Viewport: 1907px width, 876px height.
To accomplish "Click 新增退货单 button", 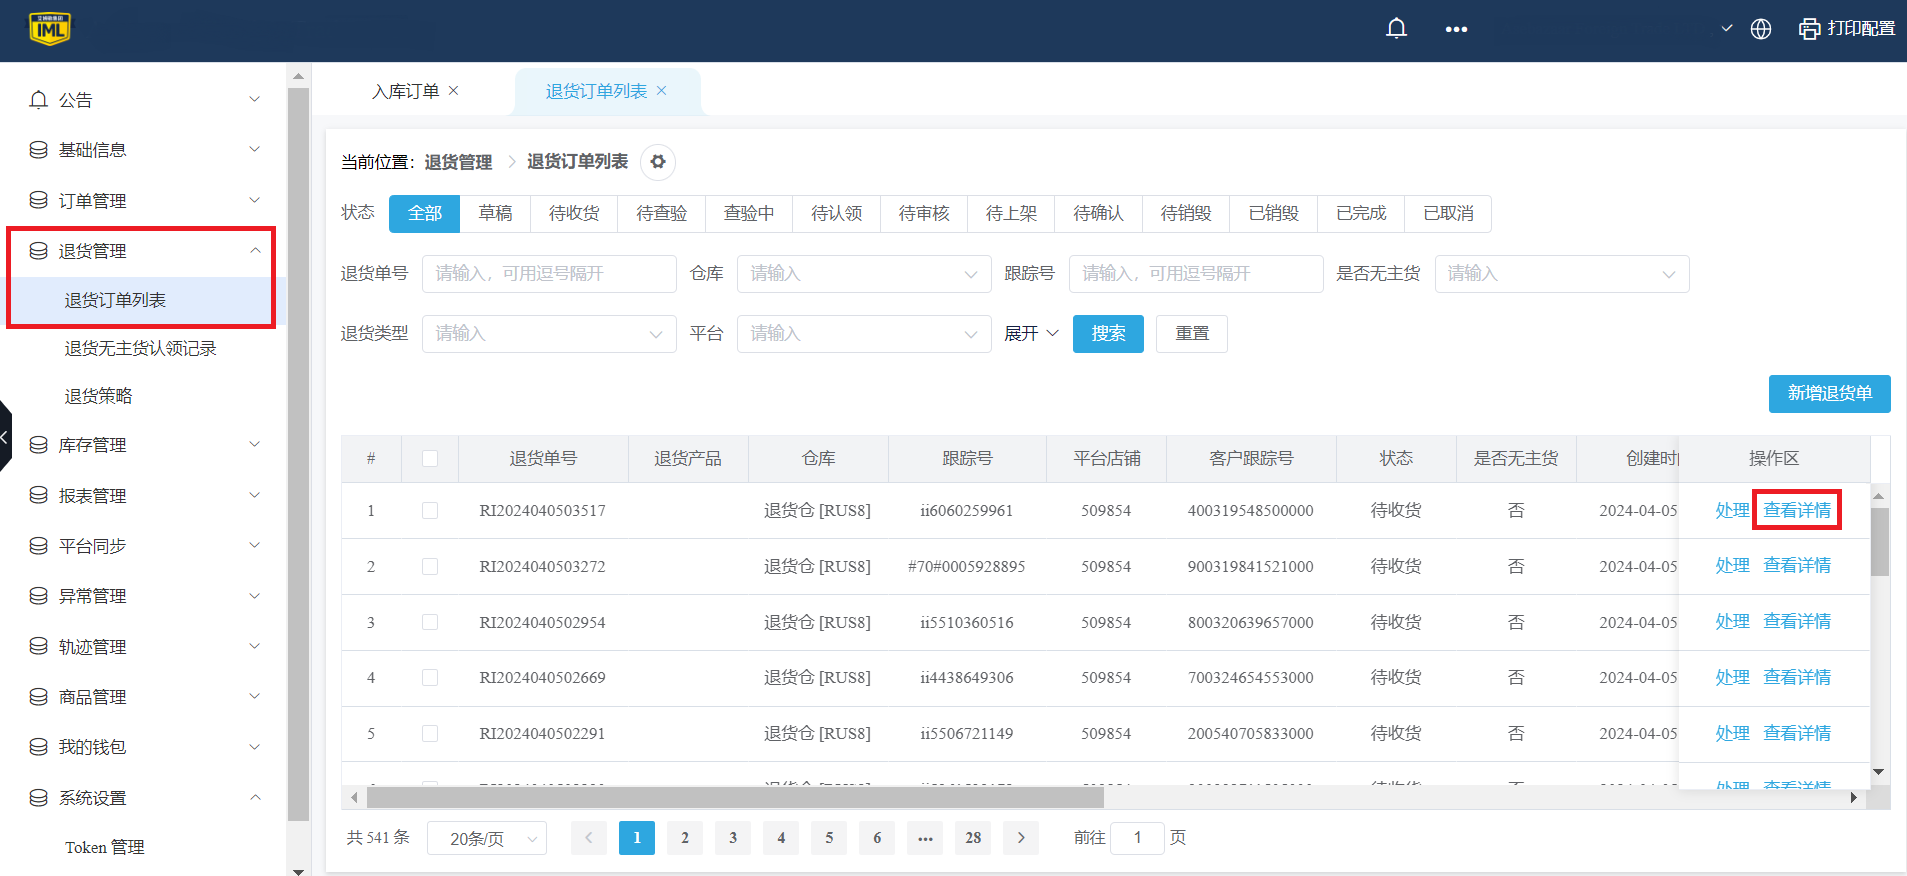I will [x=1829, y=394].
